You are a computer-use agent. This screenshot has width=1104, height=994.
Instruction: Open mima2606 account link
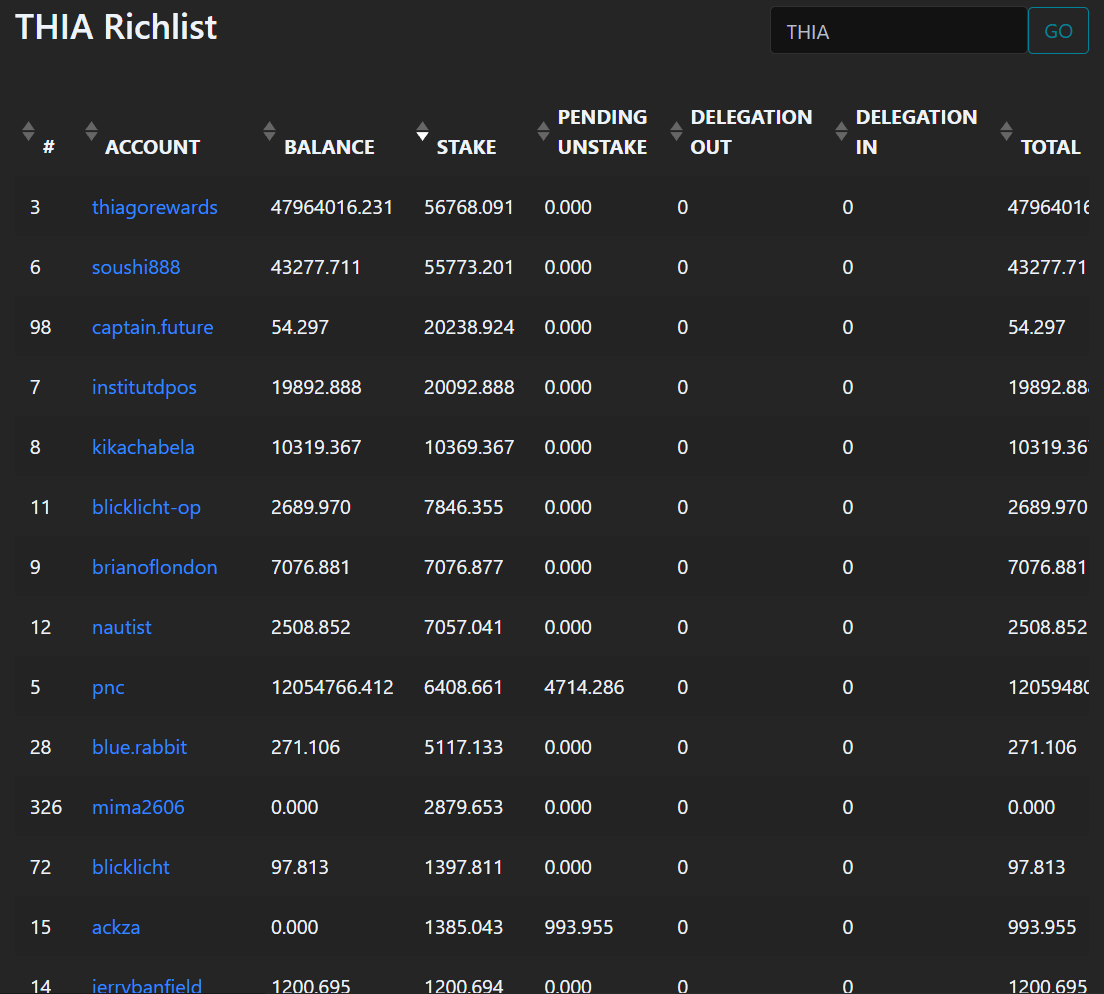tap(138, 807)
